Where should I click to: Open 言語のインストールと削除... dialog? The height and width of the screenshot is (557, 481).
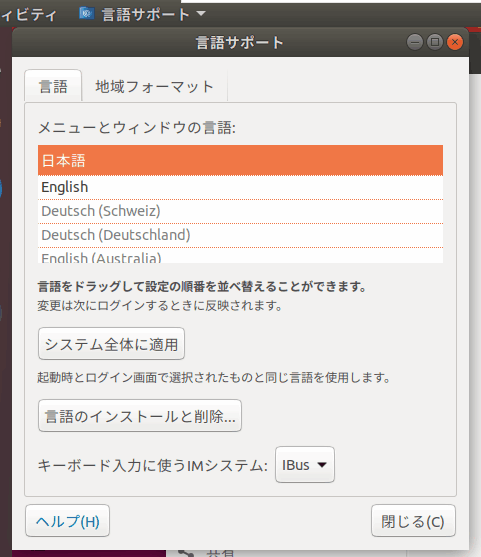pos(140,416)
